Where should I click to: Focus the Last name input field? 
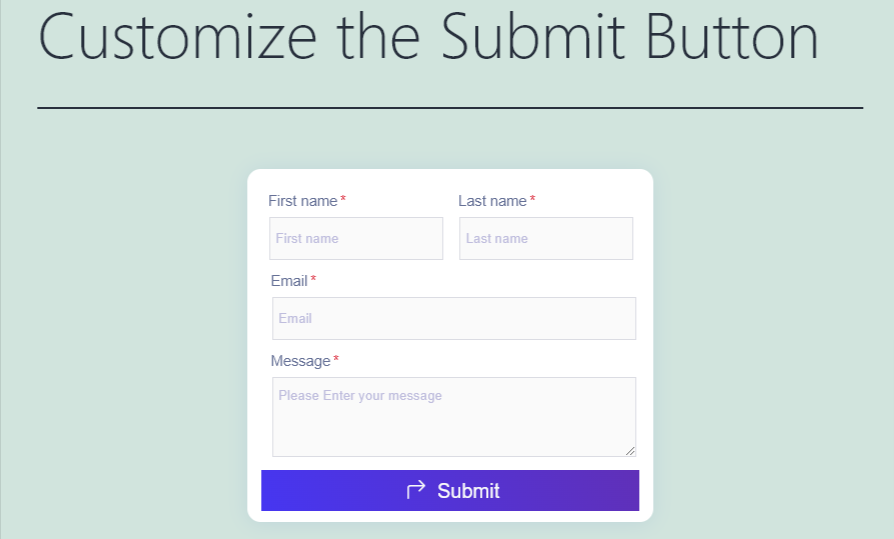tap(546, 239)
